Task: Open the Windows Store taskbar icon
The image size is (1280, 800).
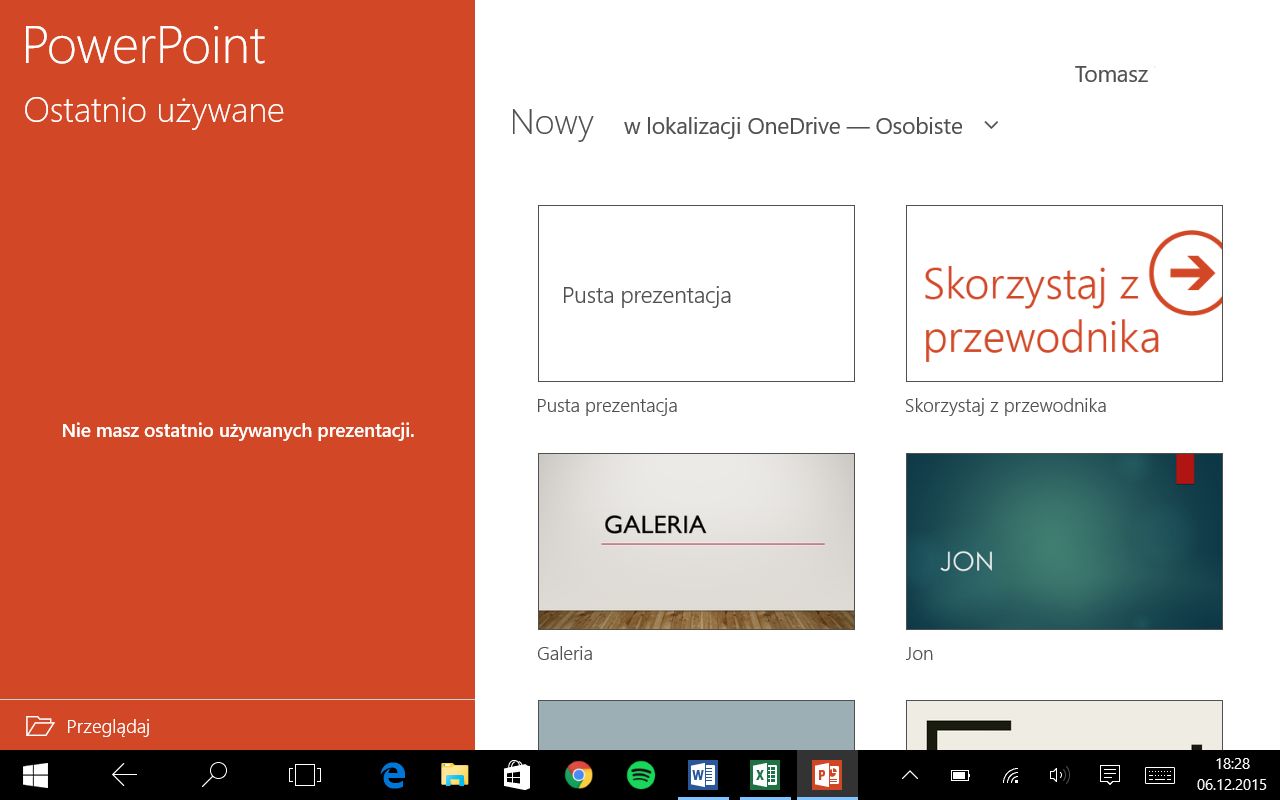Action: [516, 775]
